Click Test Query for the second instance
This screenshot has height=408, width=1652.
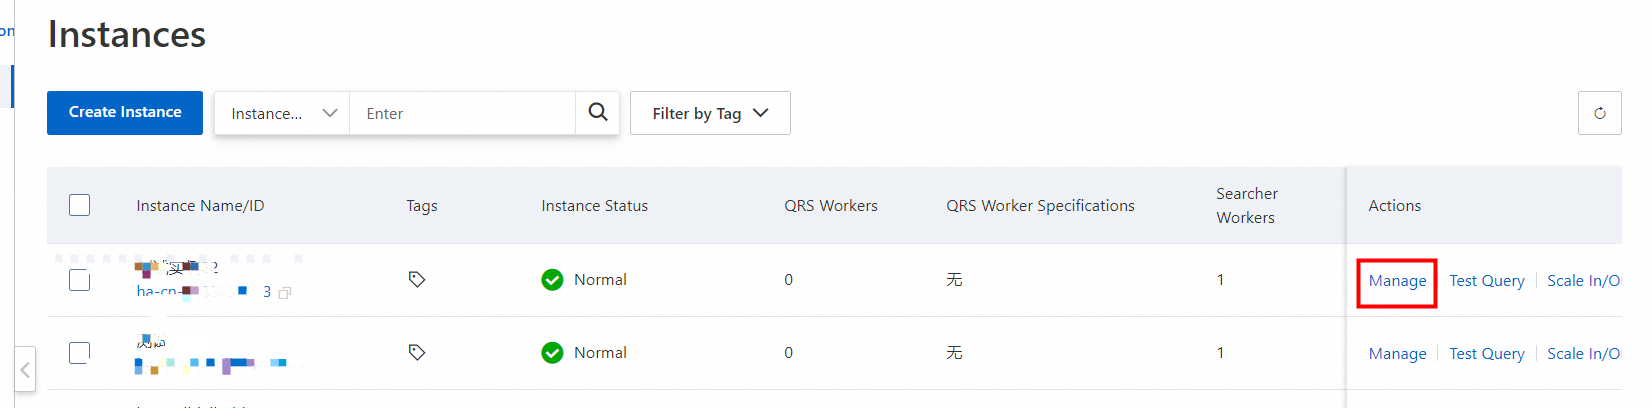click(1486, 354)
